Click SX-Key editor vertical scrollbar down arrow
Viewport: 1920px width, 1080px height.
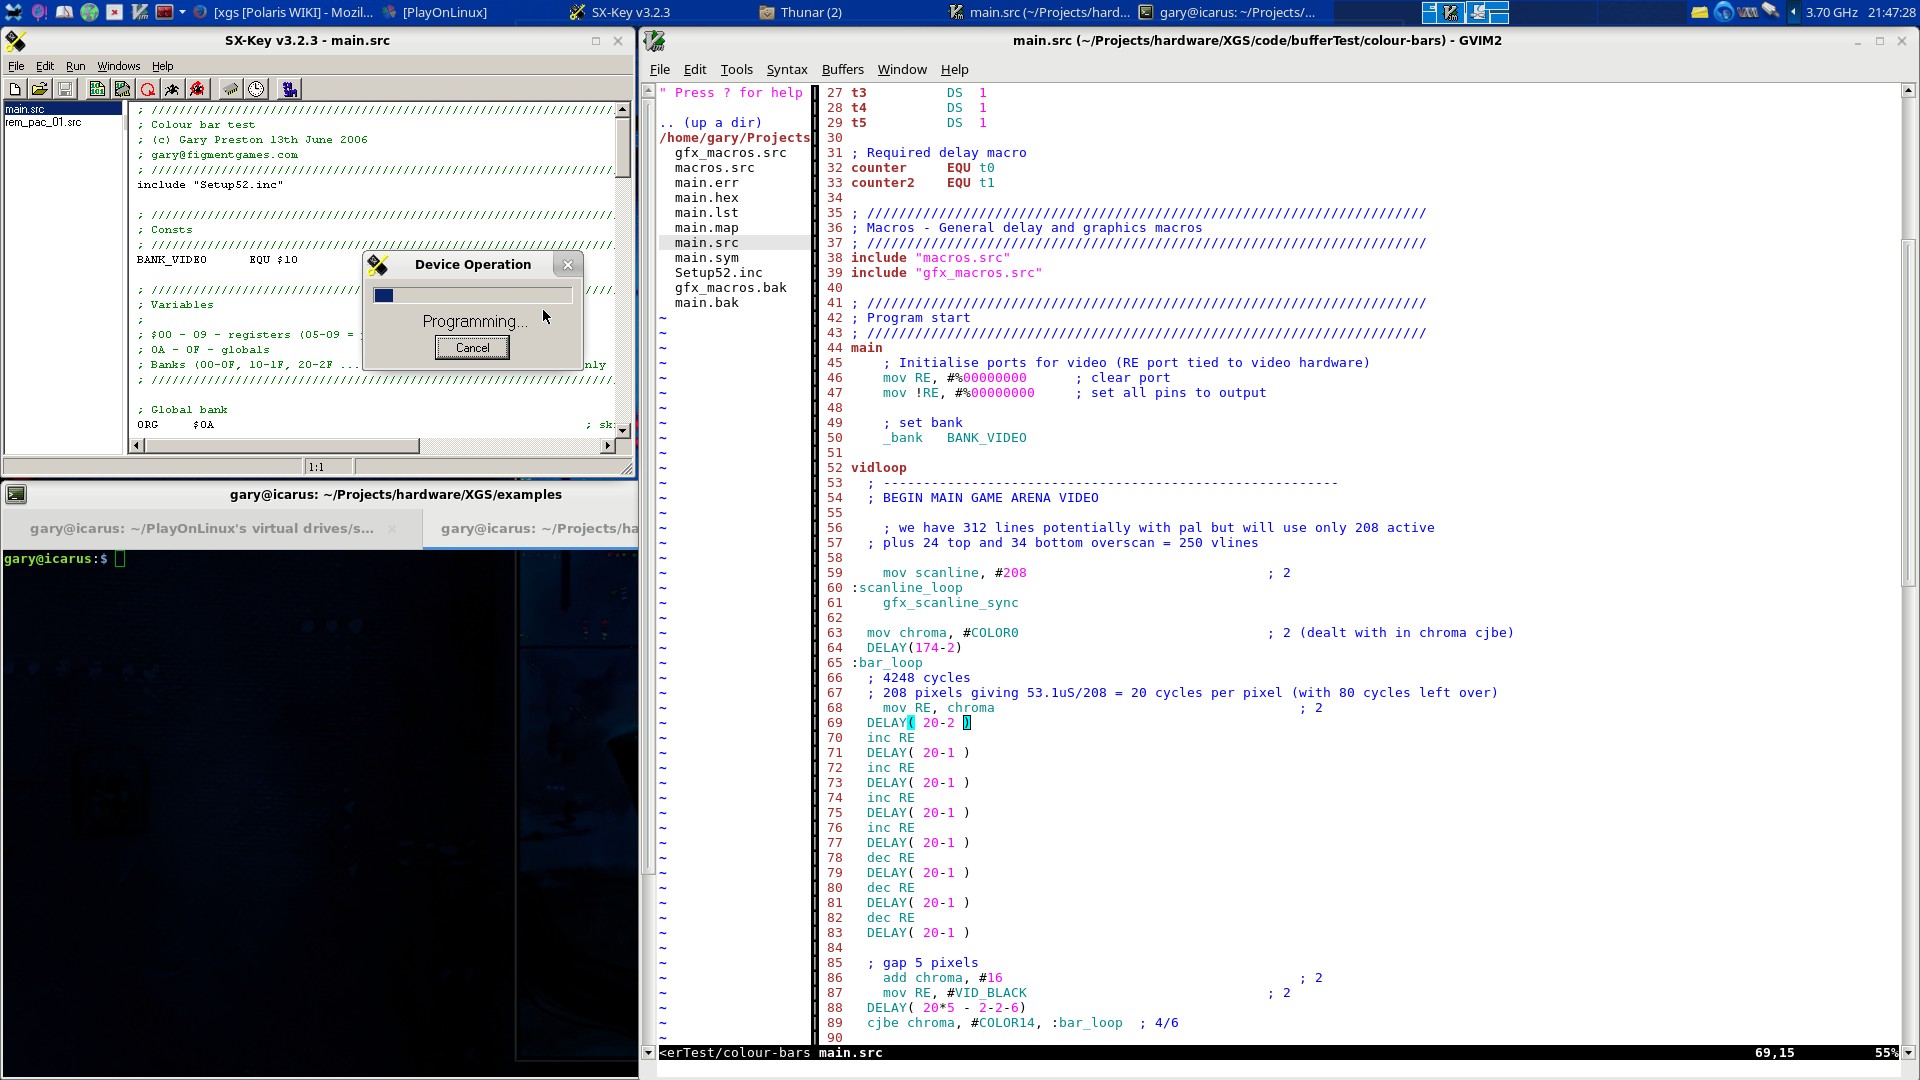[x=623, y=430]
